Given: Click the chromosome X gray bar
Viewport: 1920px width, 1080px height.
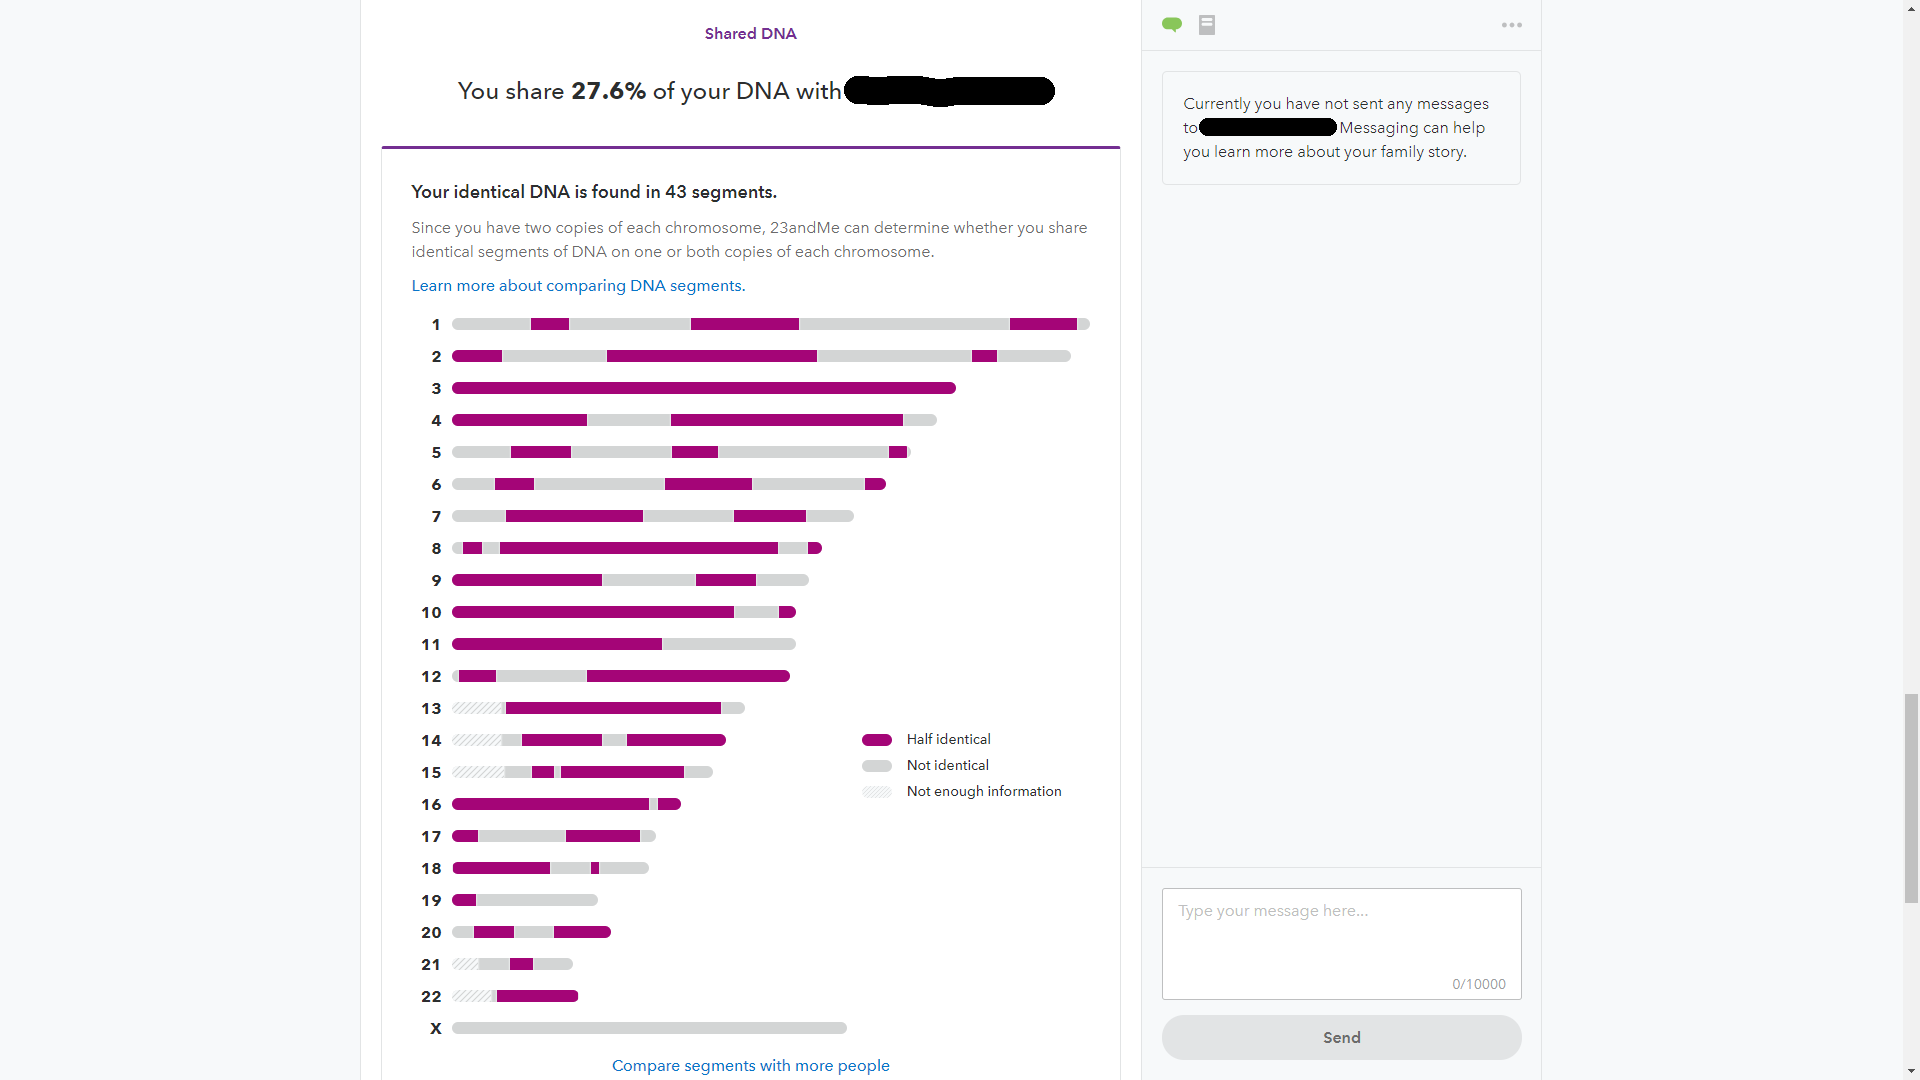Looking at the screenshot, I should (649, 1028).
